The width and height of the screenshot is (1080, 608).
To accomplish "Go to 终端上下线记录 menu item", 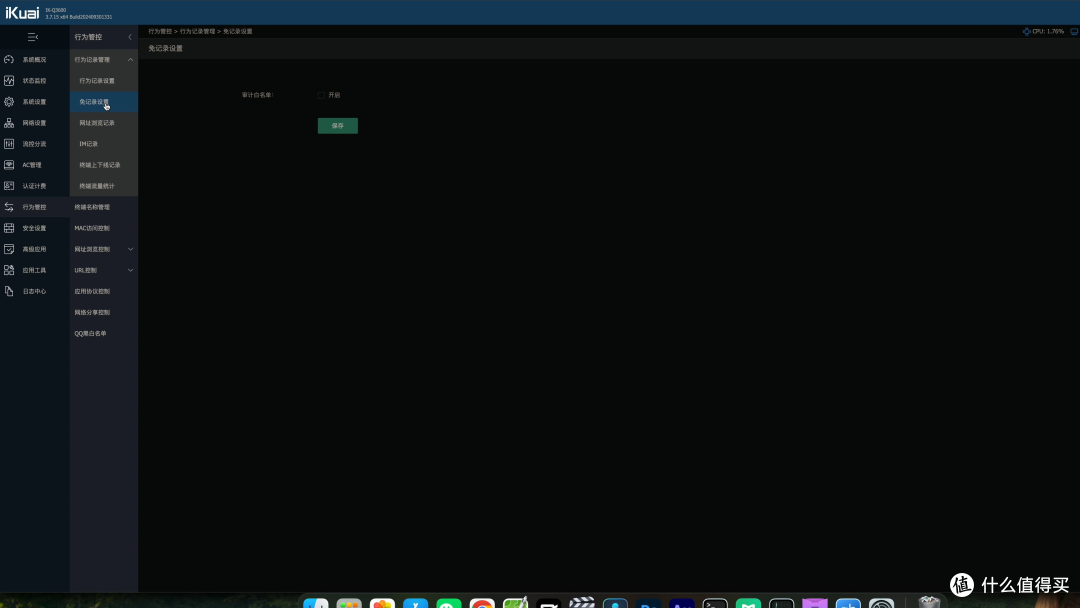I will [100, 165].
